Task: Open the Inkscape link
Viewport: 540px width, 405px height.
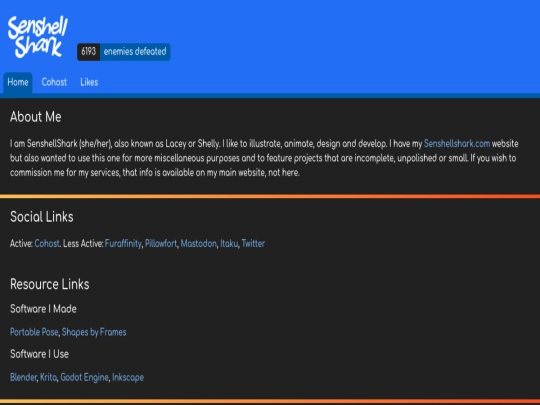Action: tap(128, 377)
